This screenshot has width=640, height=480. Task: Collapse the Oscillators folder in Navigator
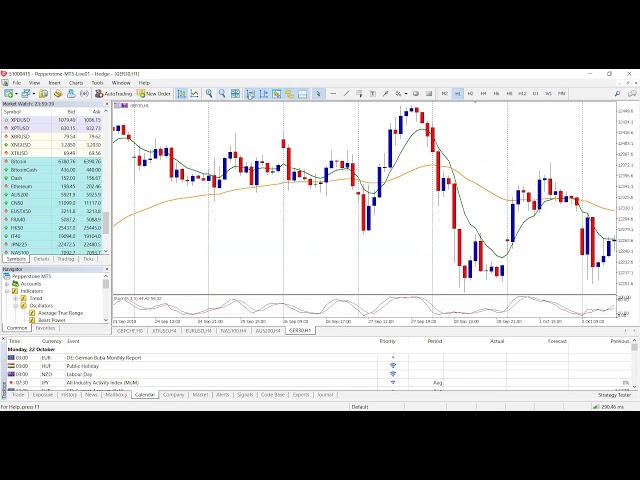[16, 305]
